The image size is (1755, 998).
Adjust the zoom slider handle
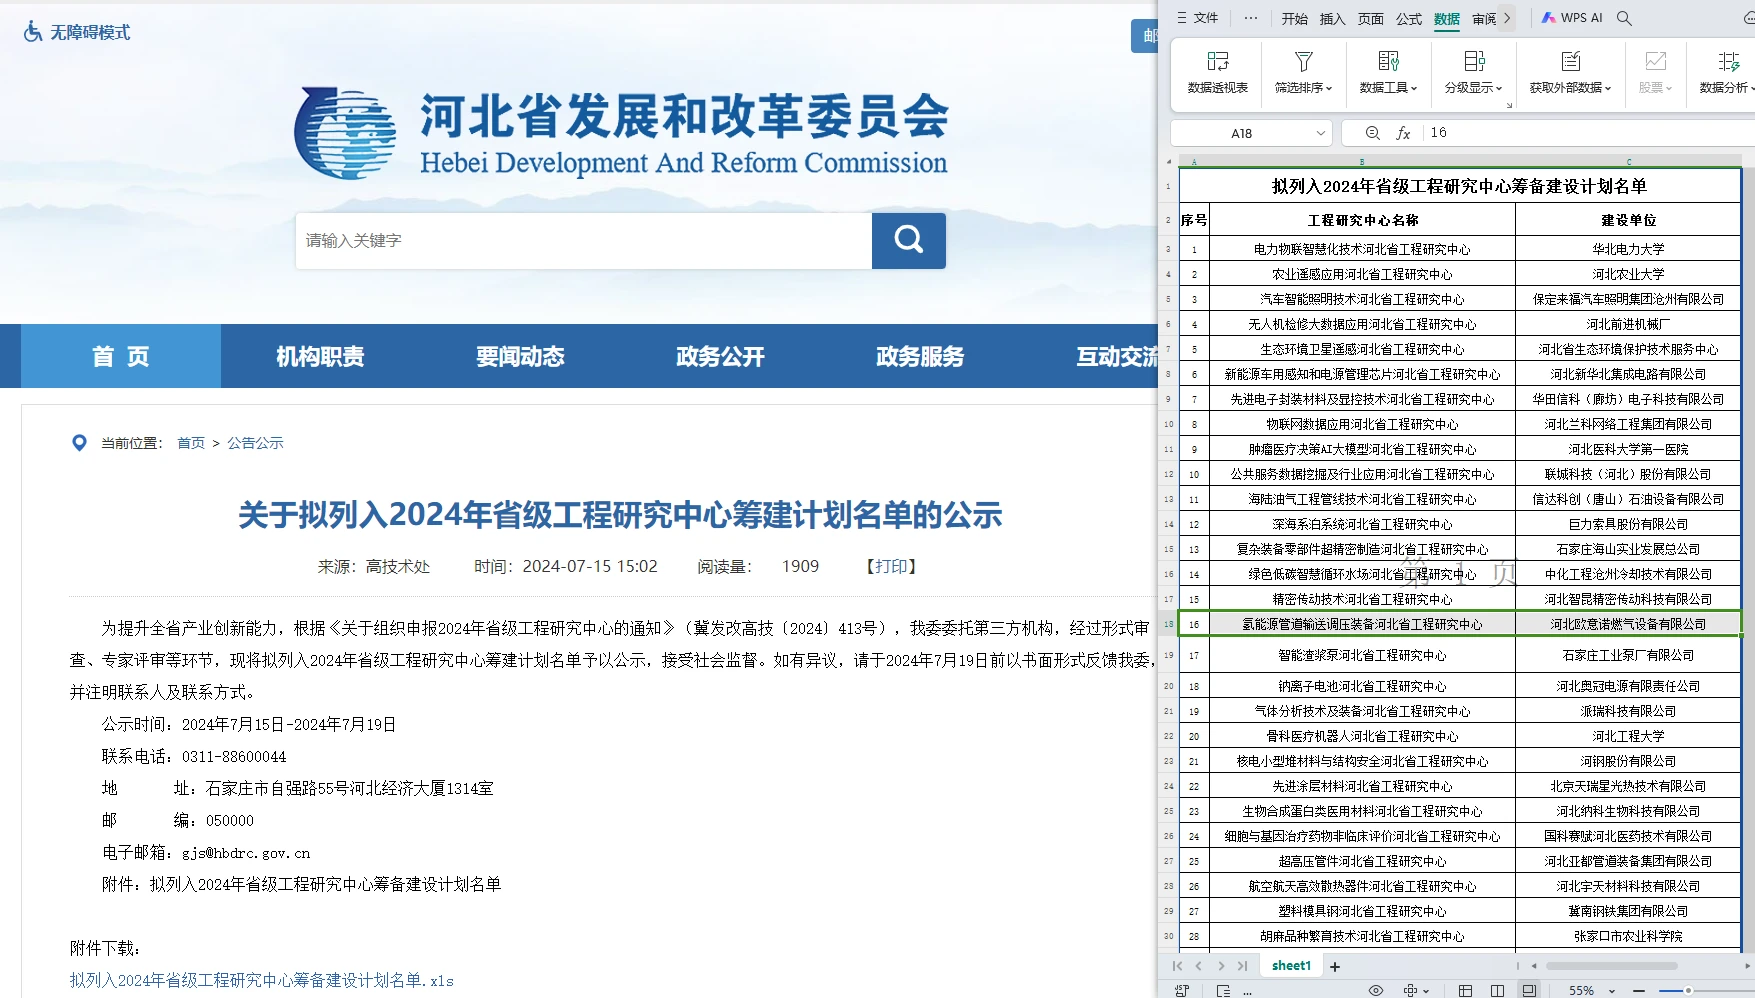(x=1688, y=990)
